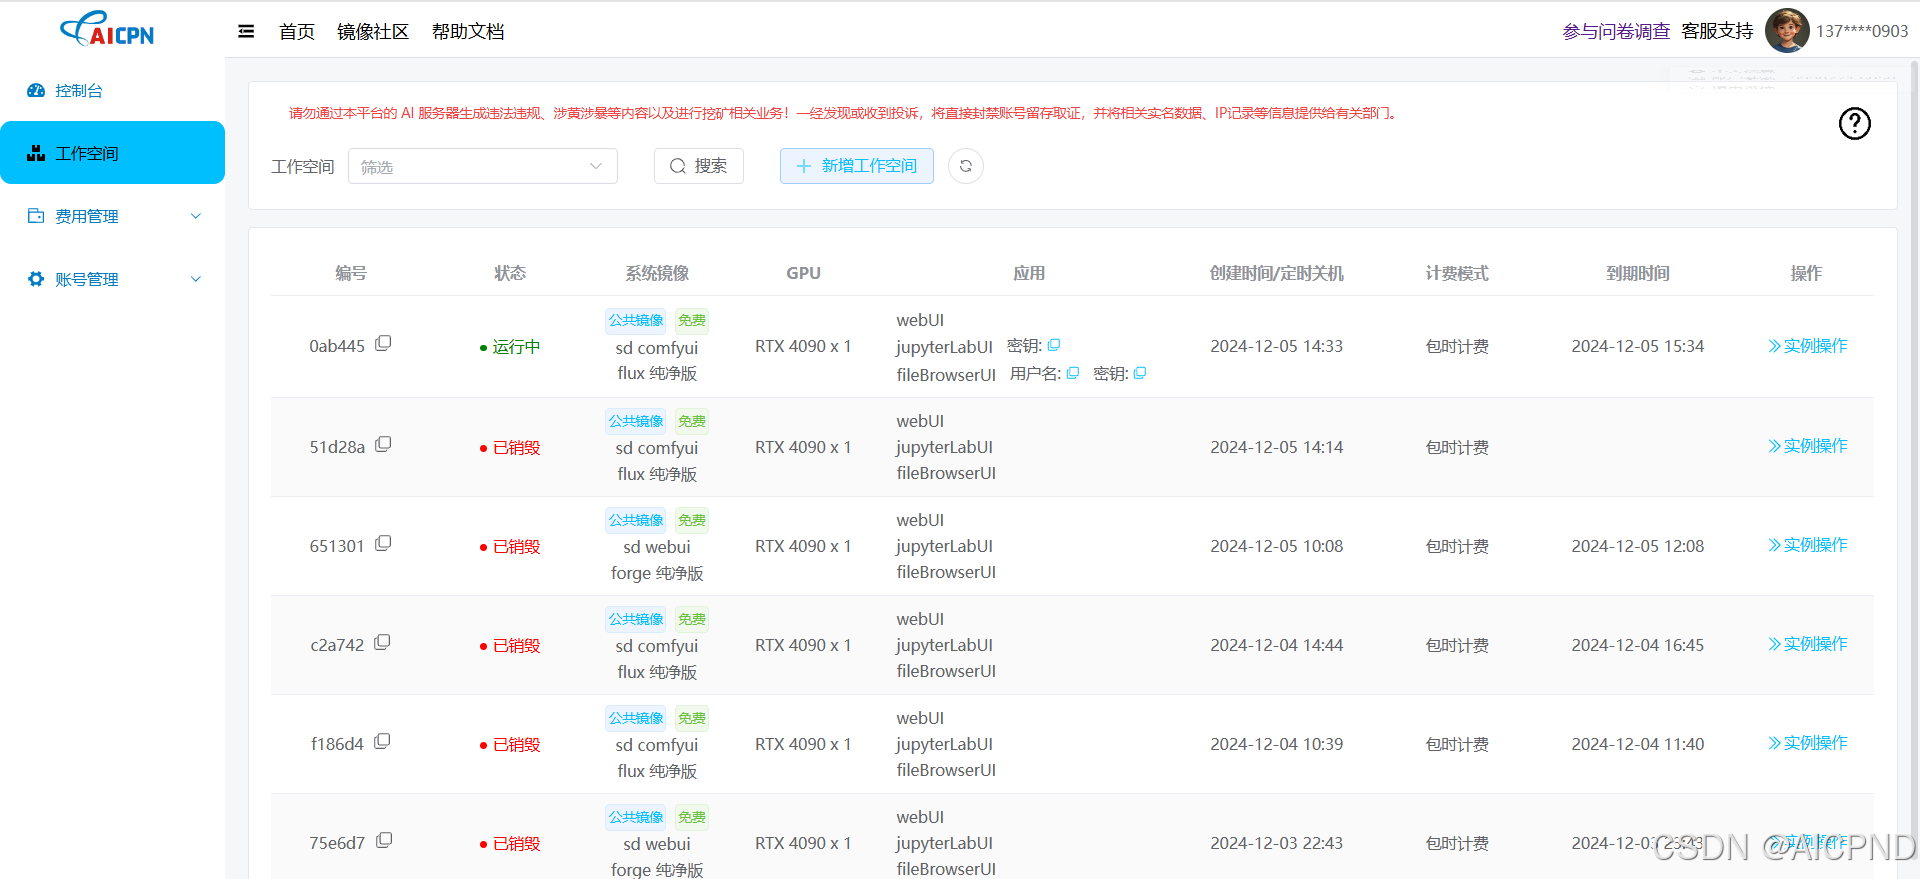This screenshot has height=879, width=1920.
Task: Click creation time 2024-12-05 14:33
Action: point(1276,346)
